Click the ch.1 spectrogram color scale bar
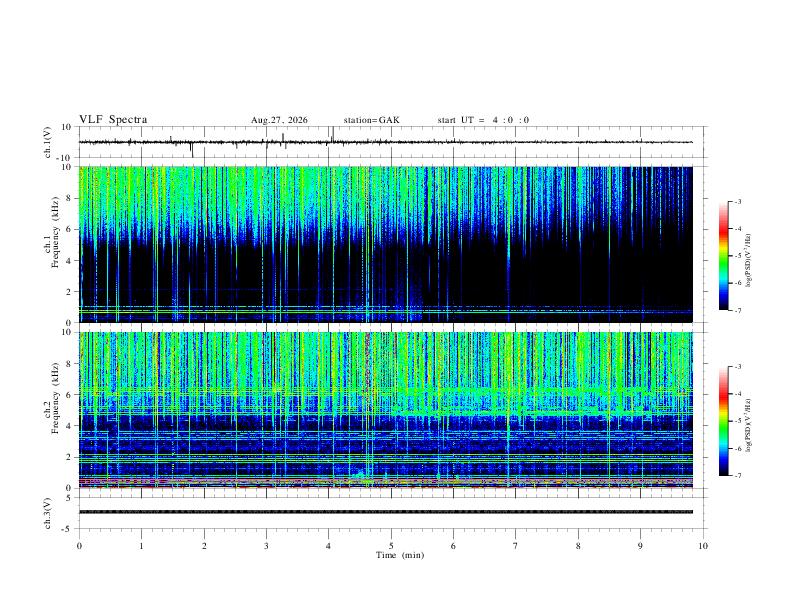The image size is (792, 612). (723, 256)
